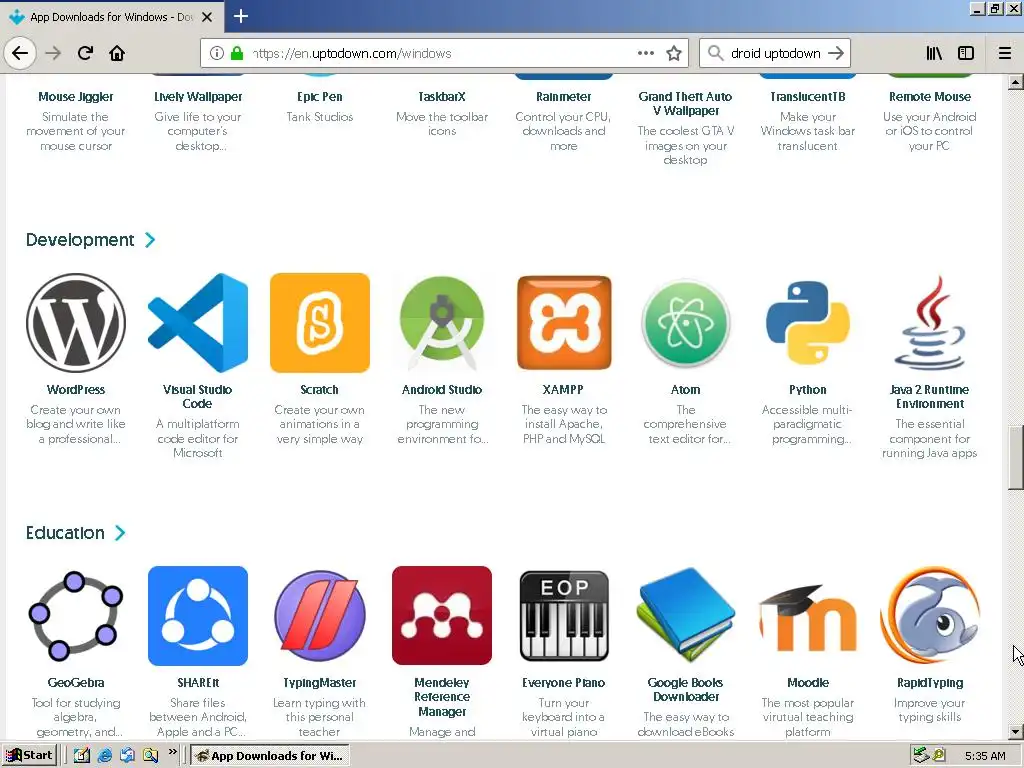Show site information icon in address bar
The width and height of the screenshot is (1024, 768).
click(216, 54)
